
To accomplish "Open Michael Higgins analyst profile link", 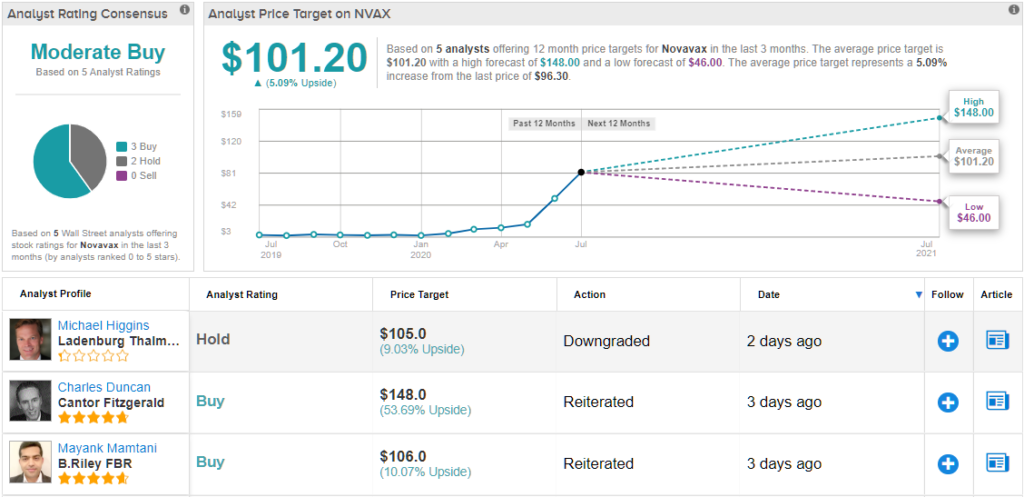I will (103, 325).
